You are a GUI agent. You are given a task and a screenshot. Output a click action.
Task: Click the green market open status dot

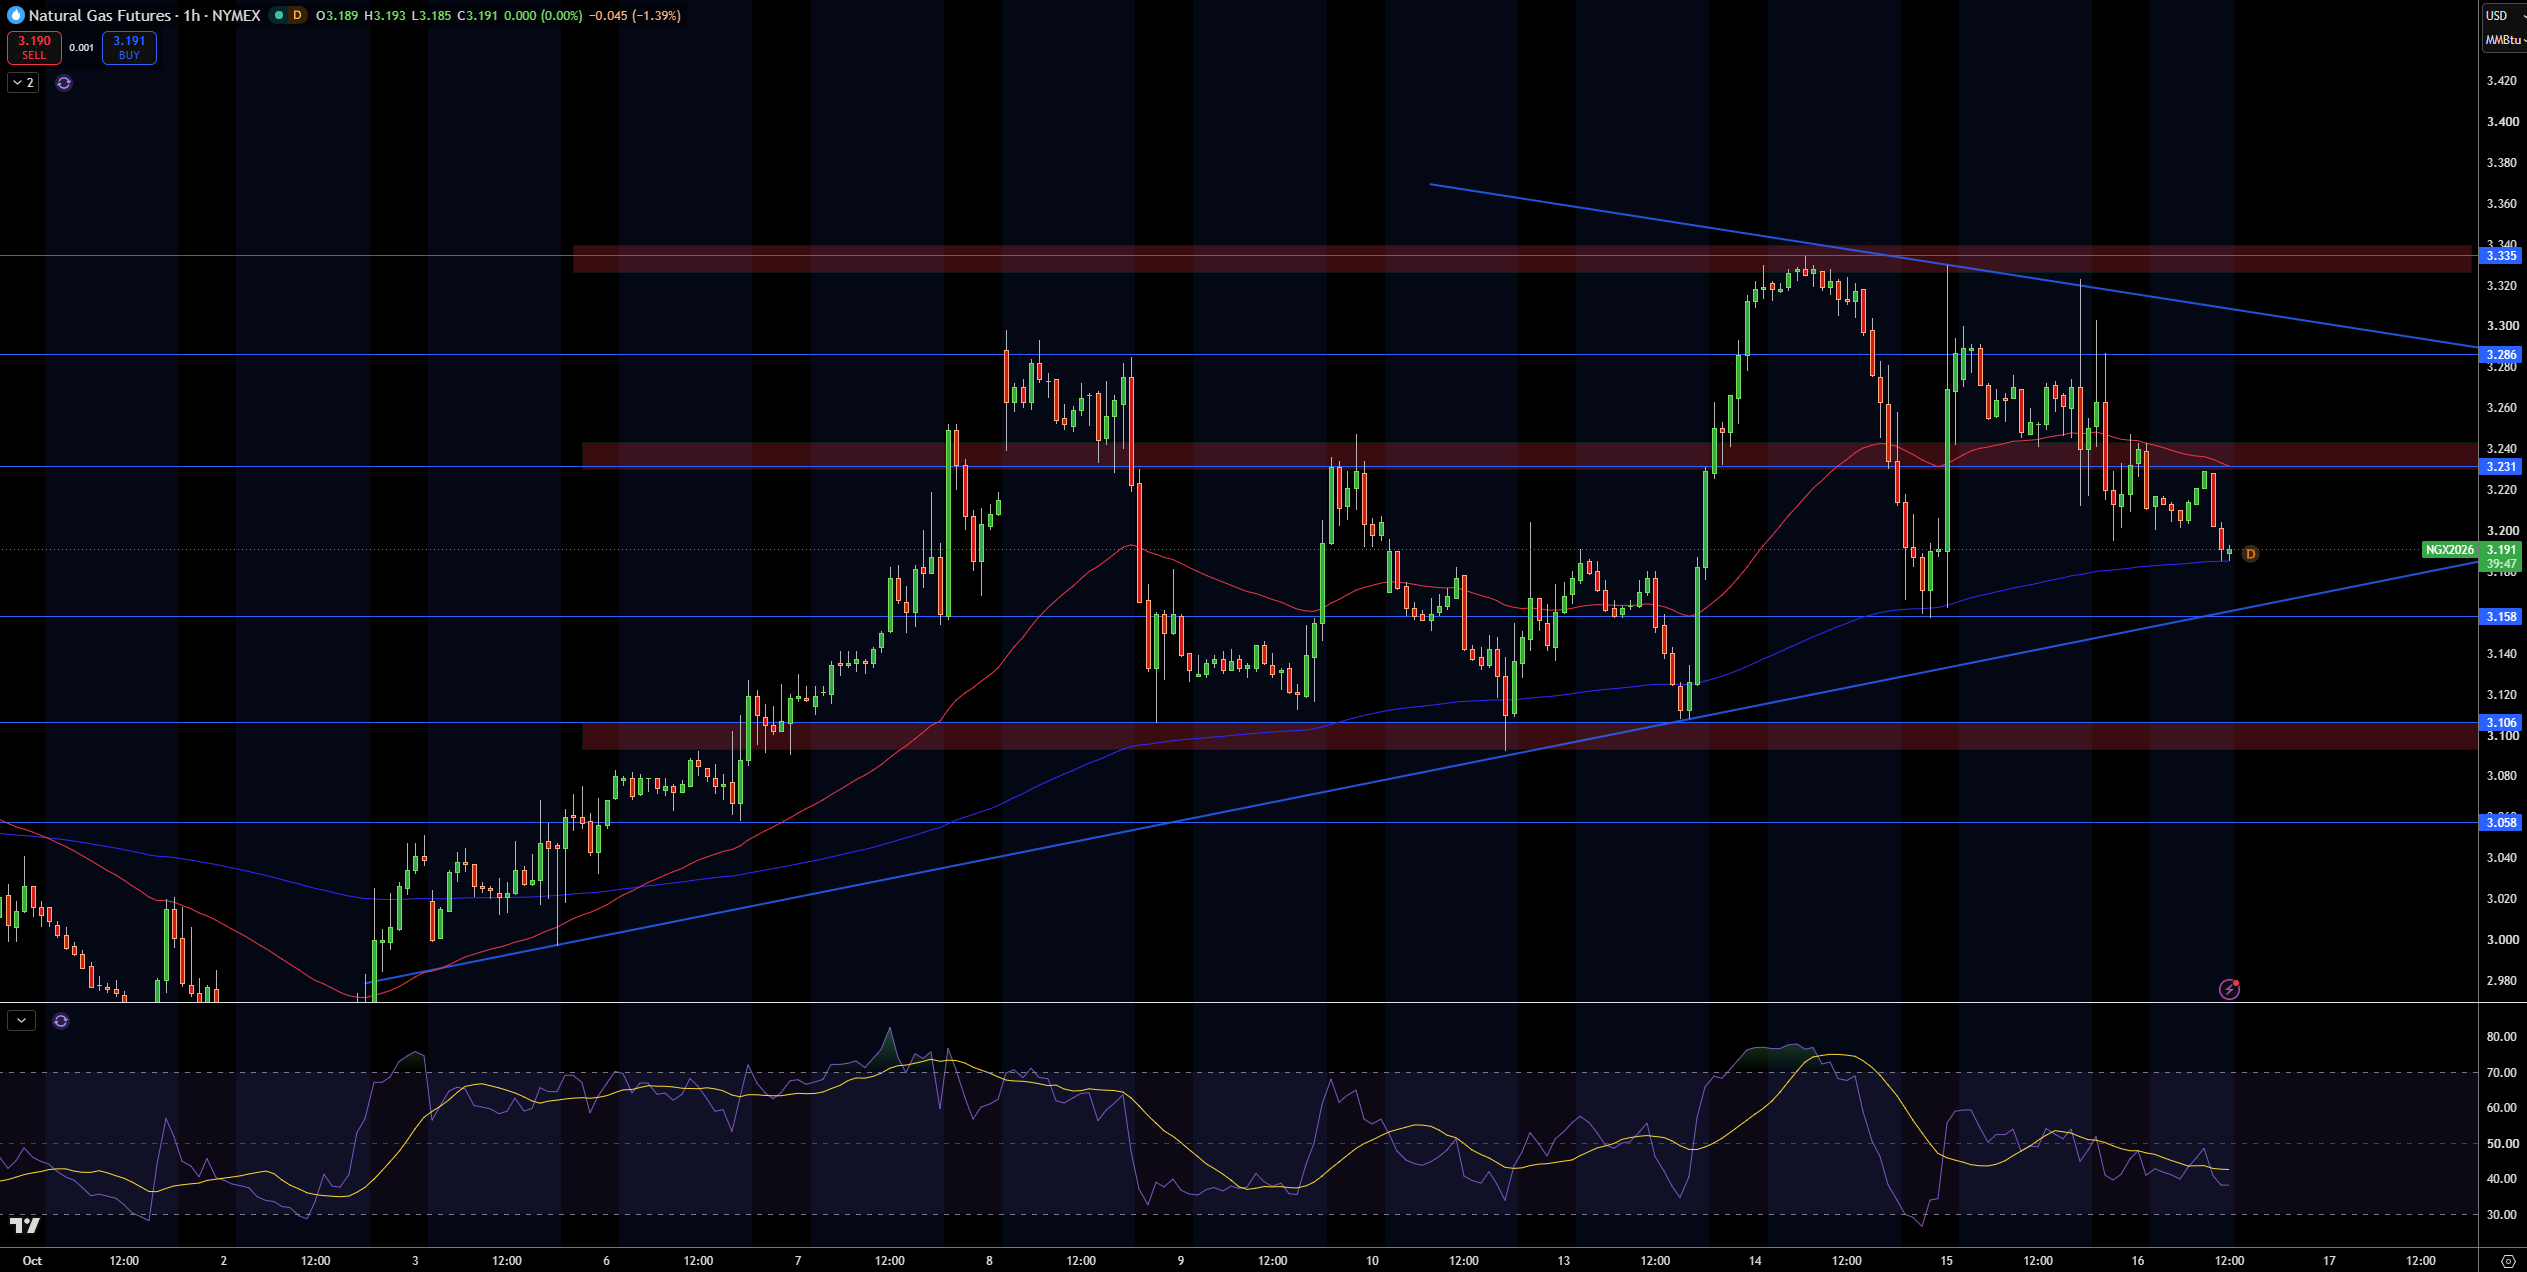click(x=279, y=15)
